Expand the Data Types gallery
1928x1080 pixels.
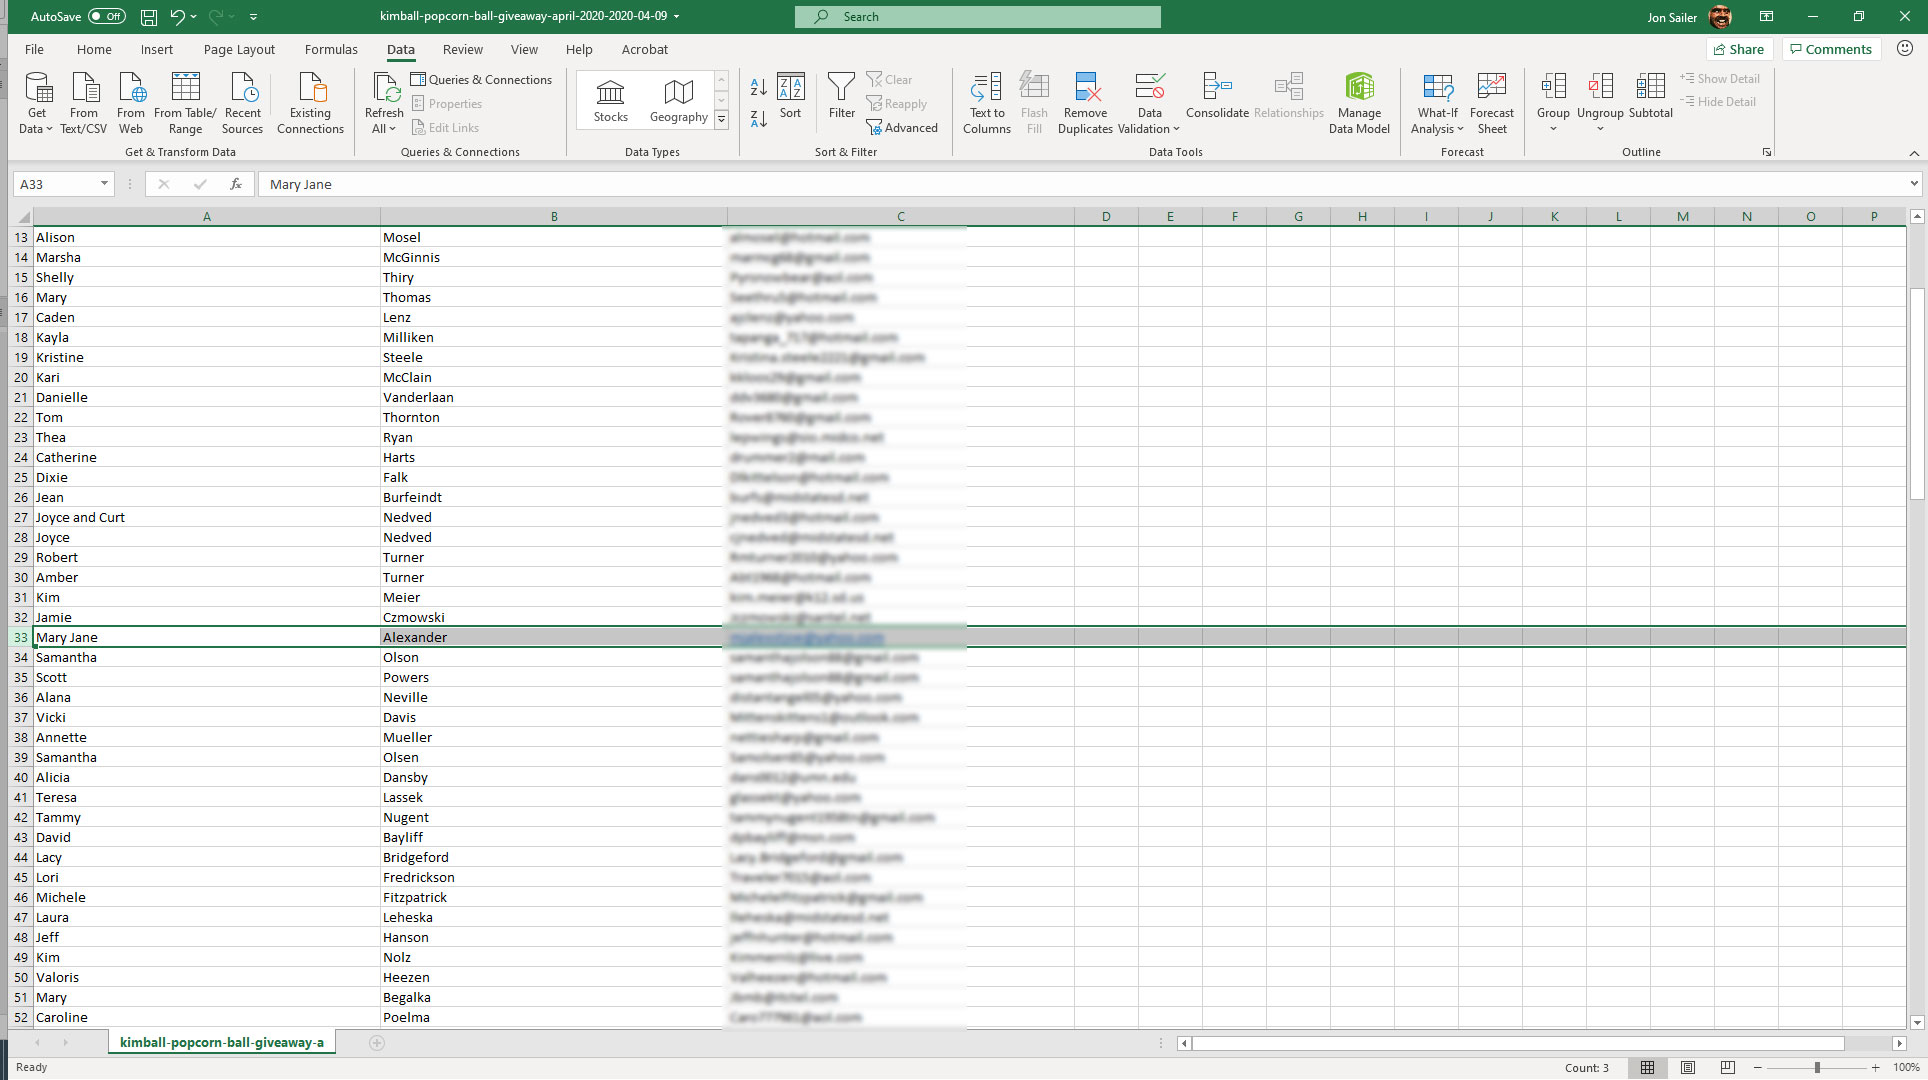click(721, 120)
